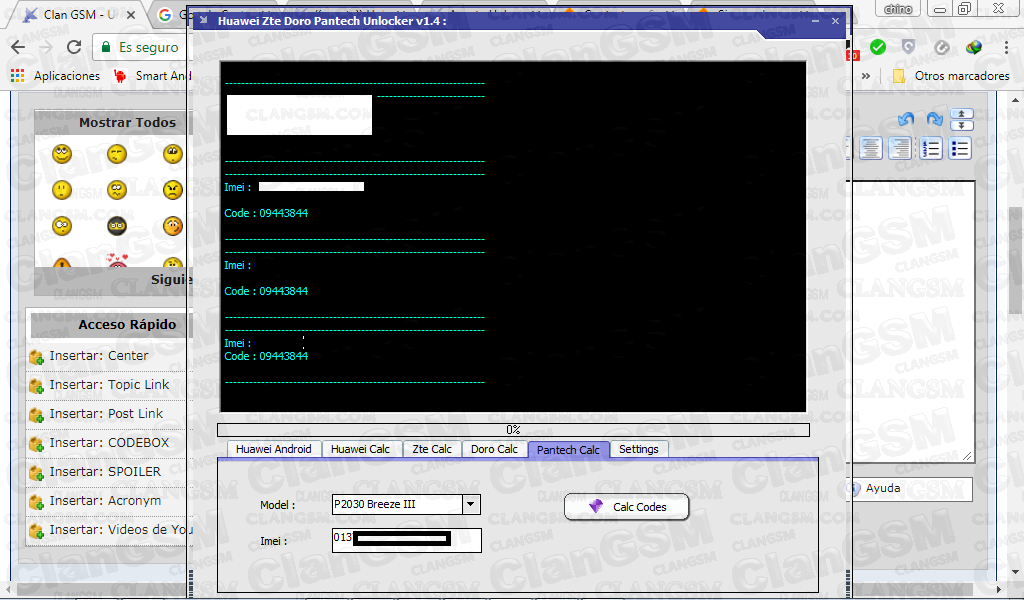Viewport: 1024px width, 600px height.
Task: Click the 0% progress bar in the unlocker
Action: pyautogui.click(x=513, y=430)
